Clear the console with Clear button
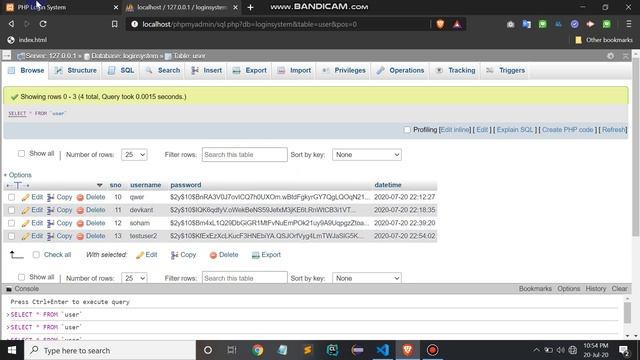The height and width of the screenshot is (360, 640). [619, 289]
